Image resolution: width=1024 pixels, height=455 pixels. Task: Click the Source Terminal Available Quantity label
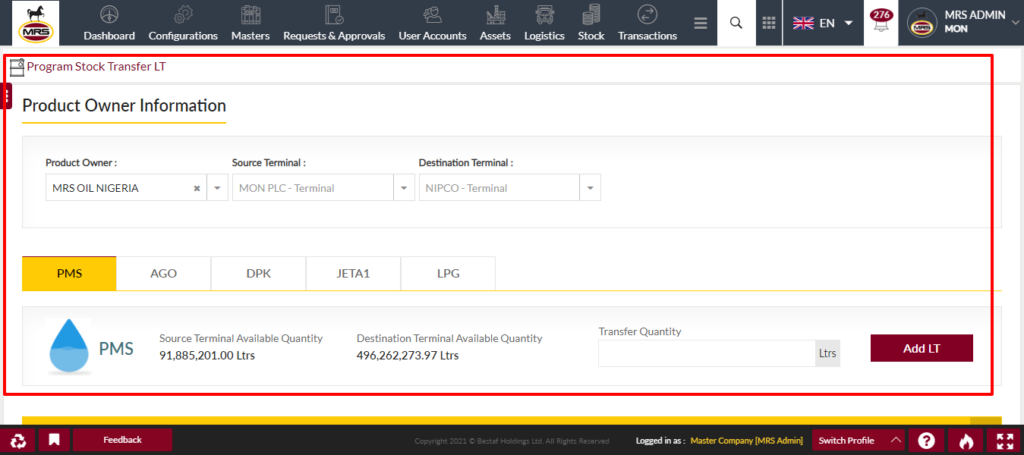click(x=241, y=338)
